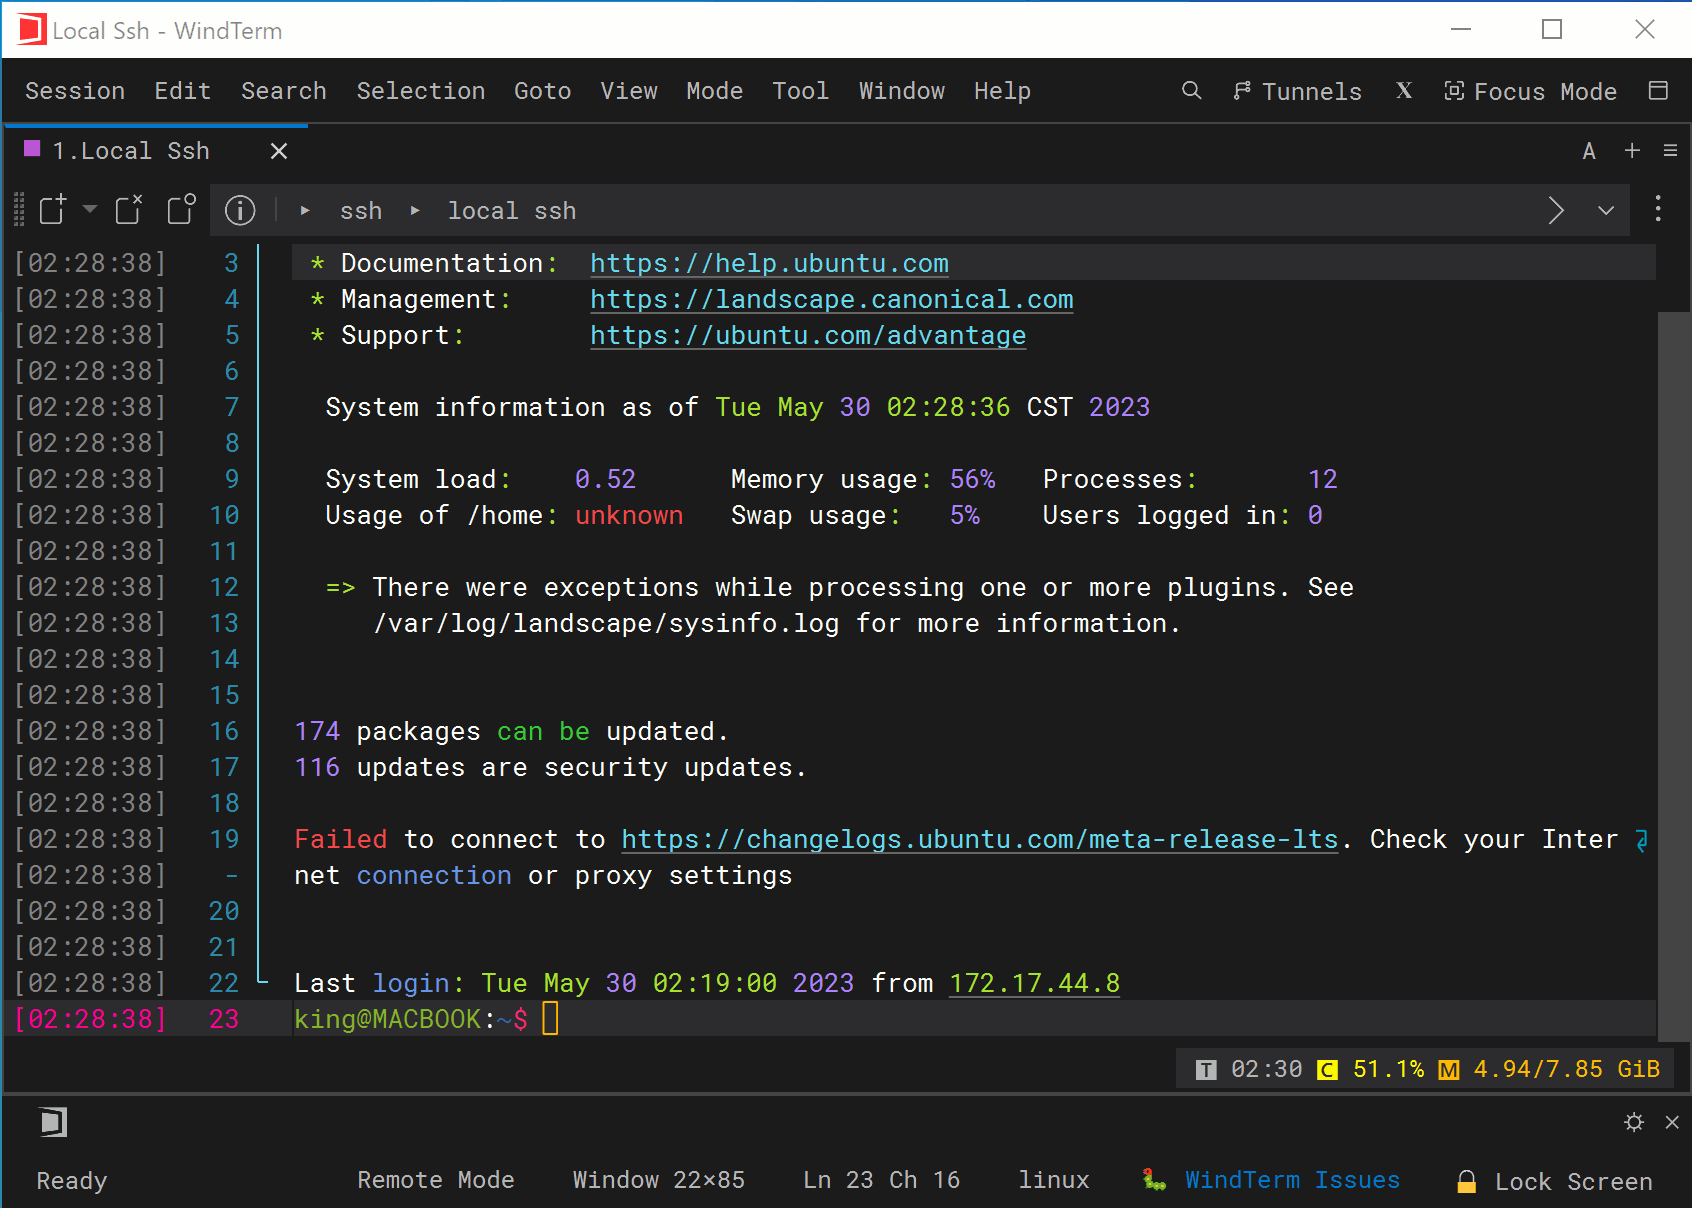Click the three-dot menu in the toolbar
The width and height of the screenshot is (1692, 1208).
(1658, 209)
